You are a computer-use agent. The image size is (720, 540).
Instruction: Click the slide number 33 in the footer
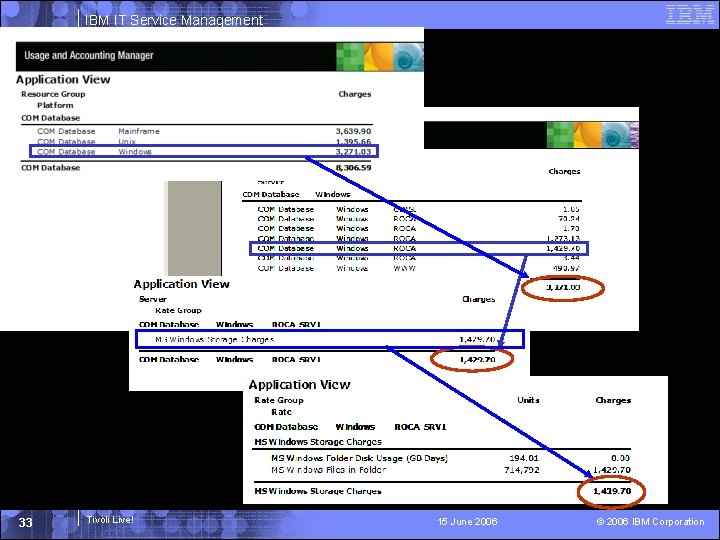coord(26,523)
